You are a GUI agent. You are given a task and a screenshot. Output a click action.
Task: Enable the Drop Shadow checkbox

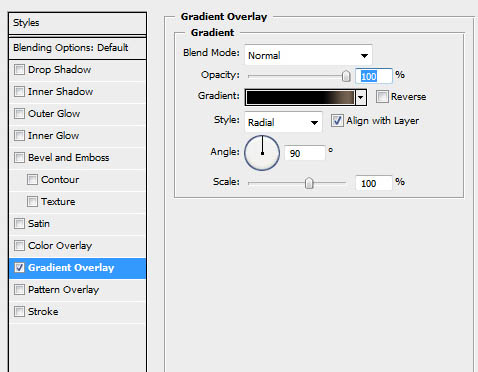[19, 70]
